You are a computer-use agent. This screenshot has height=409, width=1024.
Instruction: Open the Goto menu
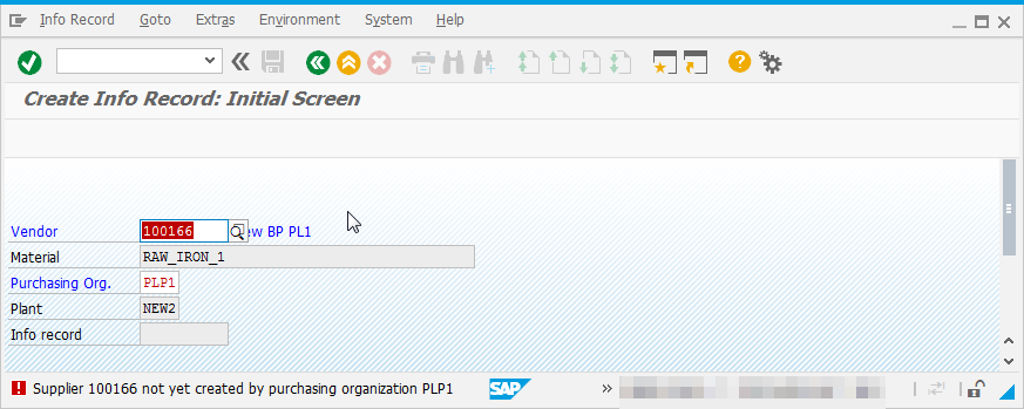[155, 20]
